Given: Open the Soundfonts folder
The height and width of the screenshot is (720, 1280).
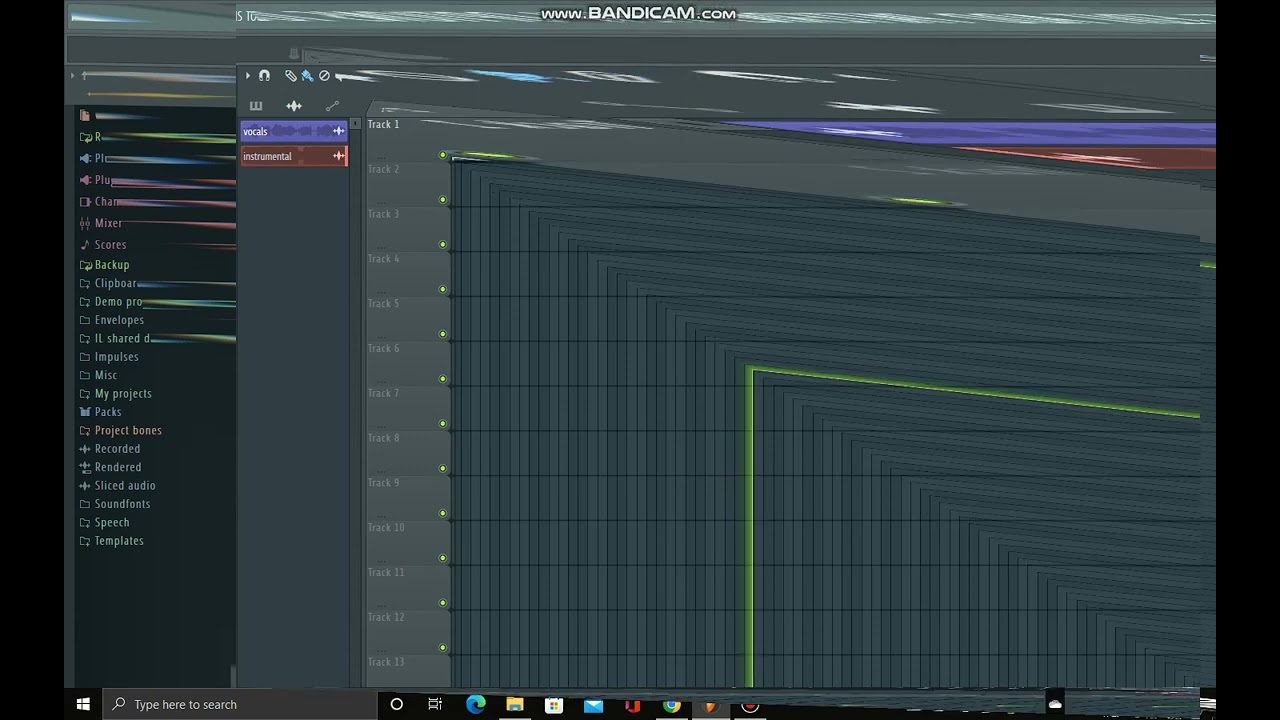Looking at the screenshot, I should (115, 504).
